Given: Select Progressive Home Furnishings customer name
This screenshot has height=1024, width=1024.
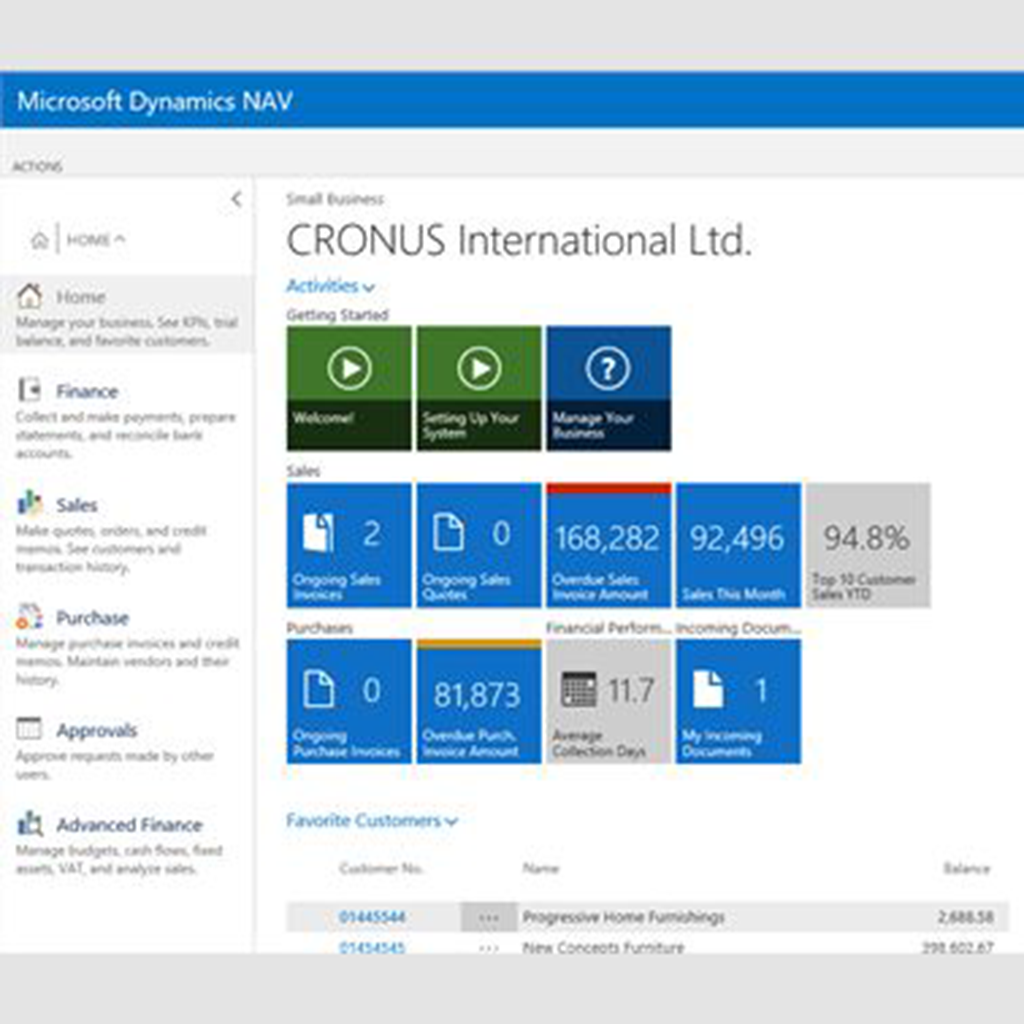Looking at the screenshot, I should pos(624,917).
